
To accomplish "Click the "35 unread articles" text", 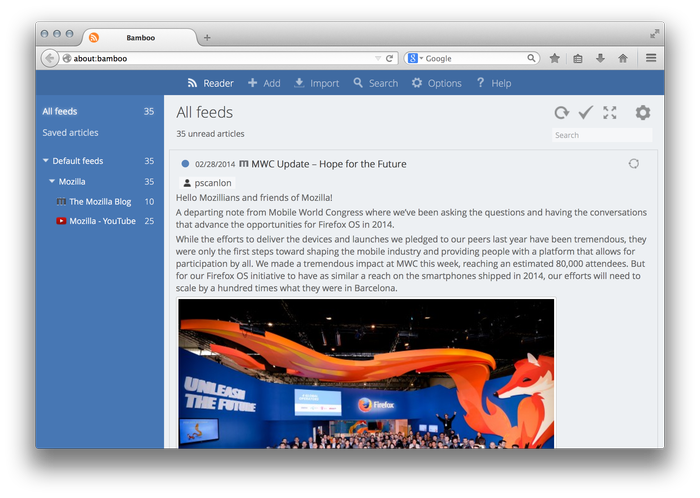I will (x=210, y=133).
